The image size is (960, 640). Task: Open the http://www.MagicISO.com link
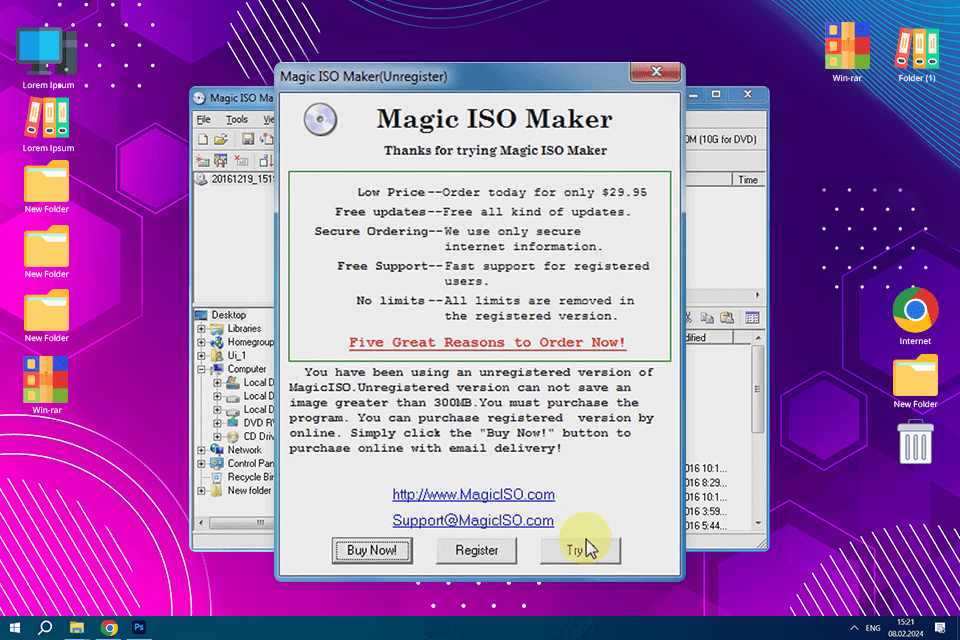click(473, 494)
